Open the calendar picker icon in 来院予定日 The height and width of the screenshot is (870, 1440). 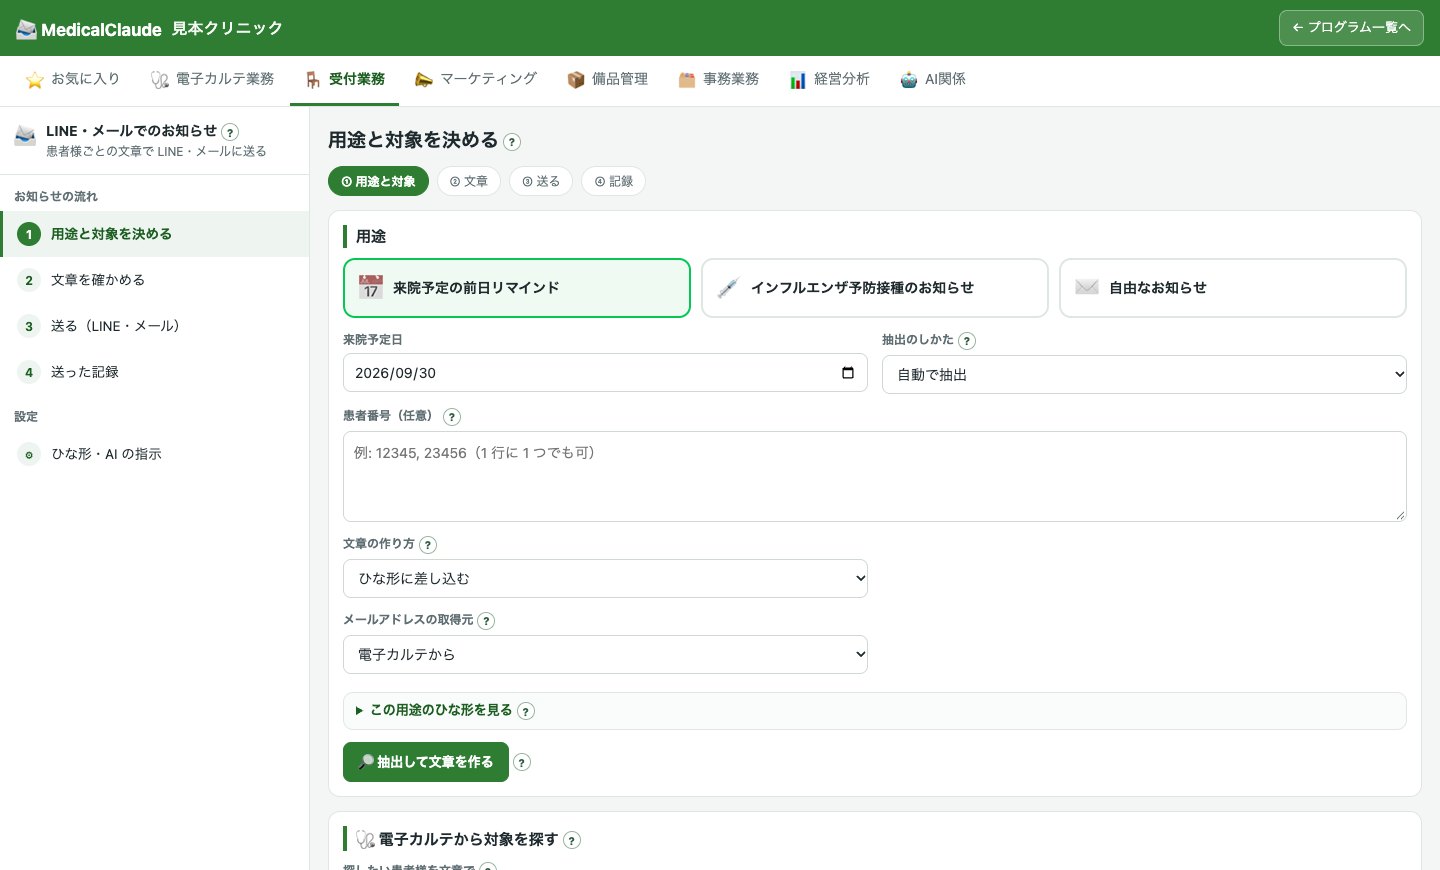tap(848, 373)
